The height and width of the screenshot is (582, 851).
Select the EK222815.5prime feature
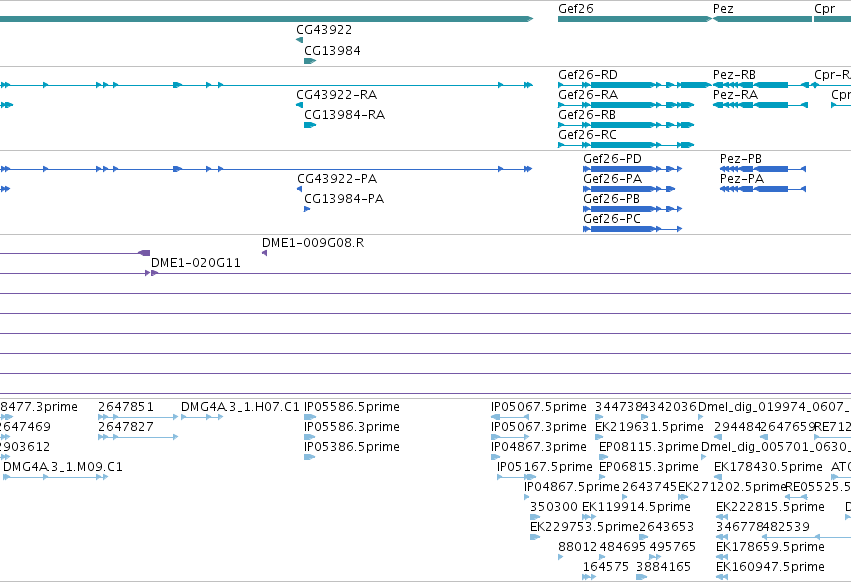(722, 517)
